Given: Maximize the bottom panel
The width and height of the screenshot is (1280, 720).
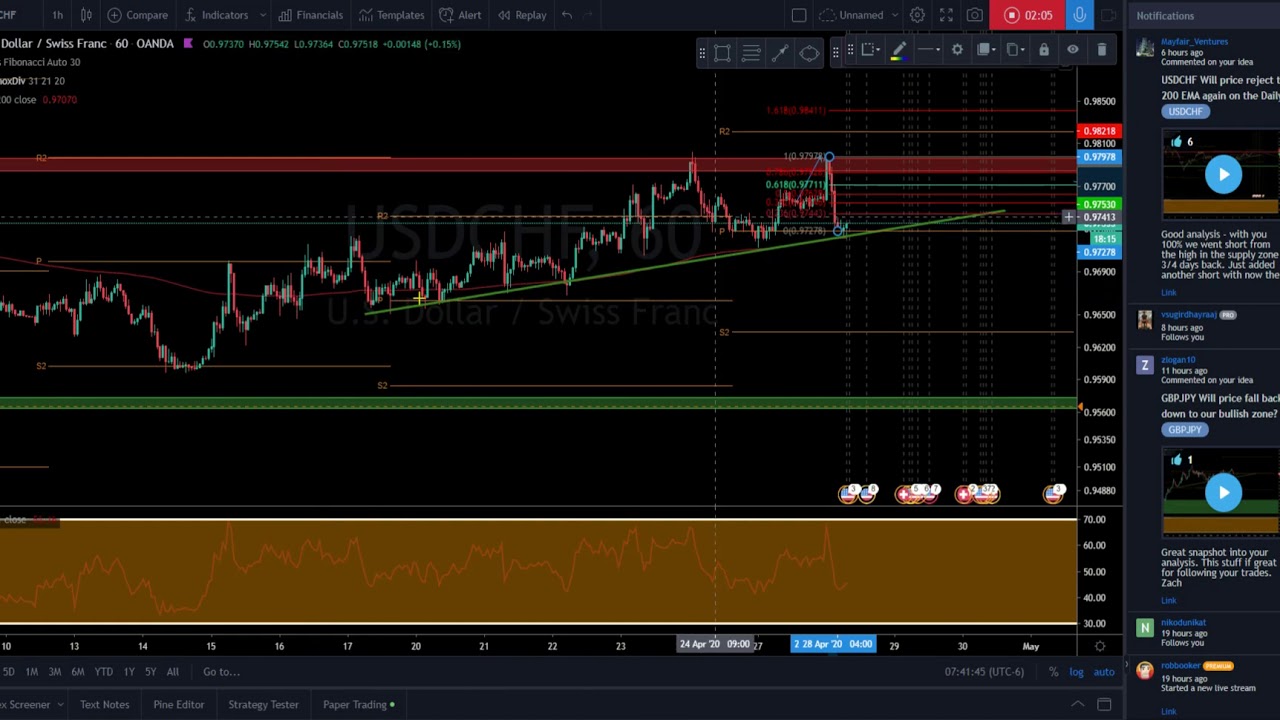Looking at the screenshot, I should tap(1104, 704).
